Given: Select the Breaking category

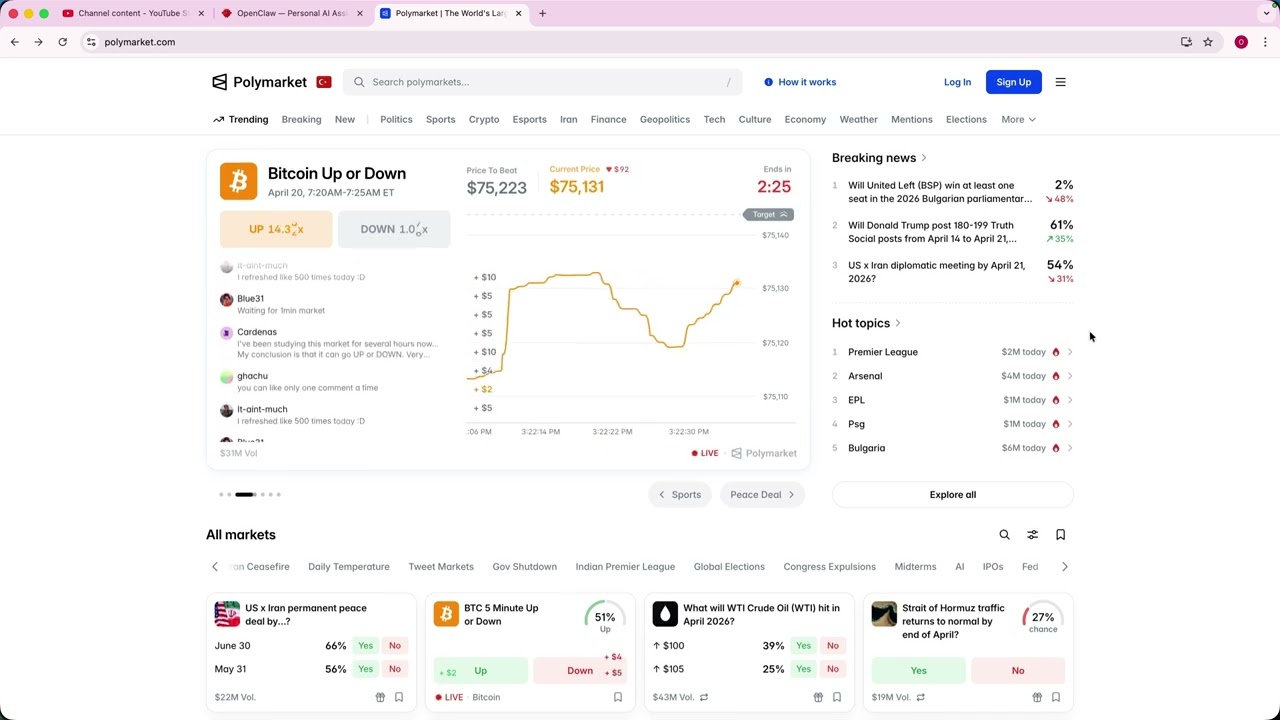Looking at the screenshot, I should coord(301,119).
